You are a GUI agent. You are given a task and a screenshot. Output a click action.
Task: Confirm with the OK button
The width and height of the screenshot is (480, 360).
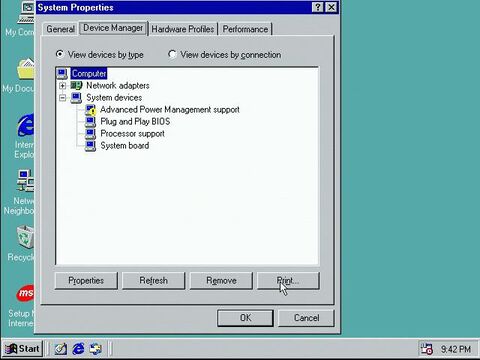(x=245, y=318)
